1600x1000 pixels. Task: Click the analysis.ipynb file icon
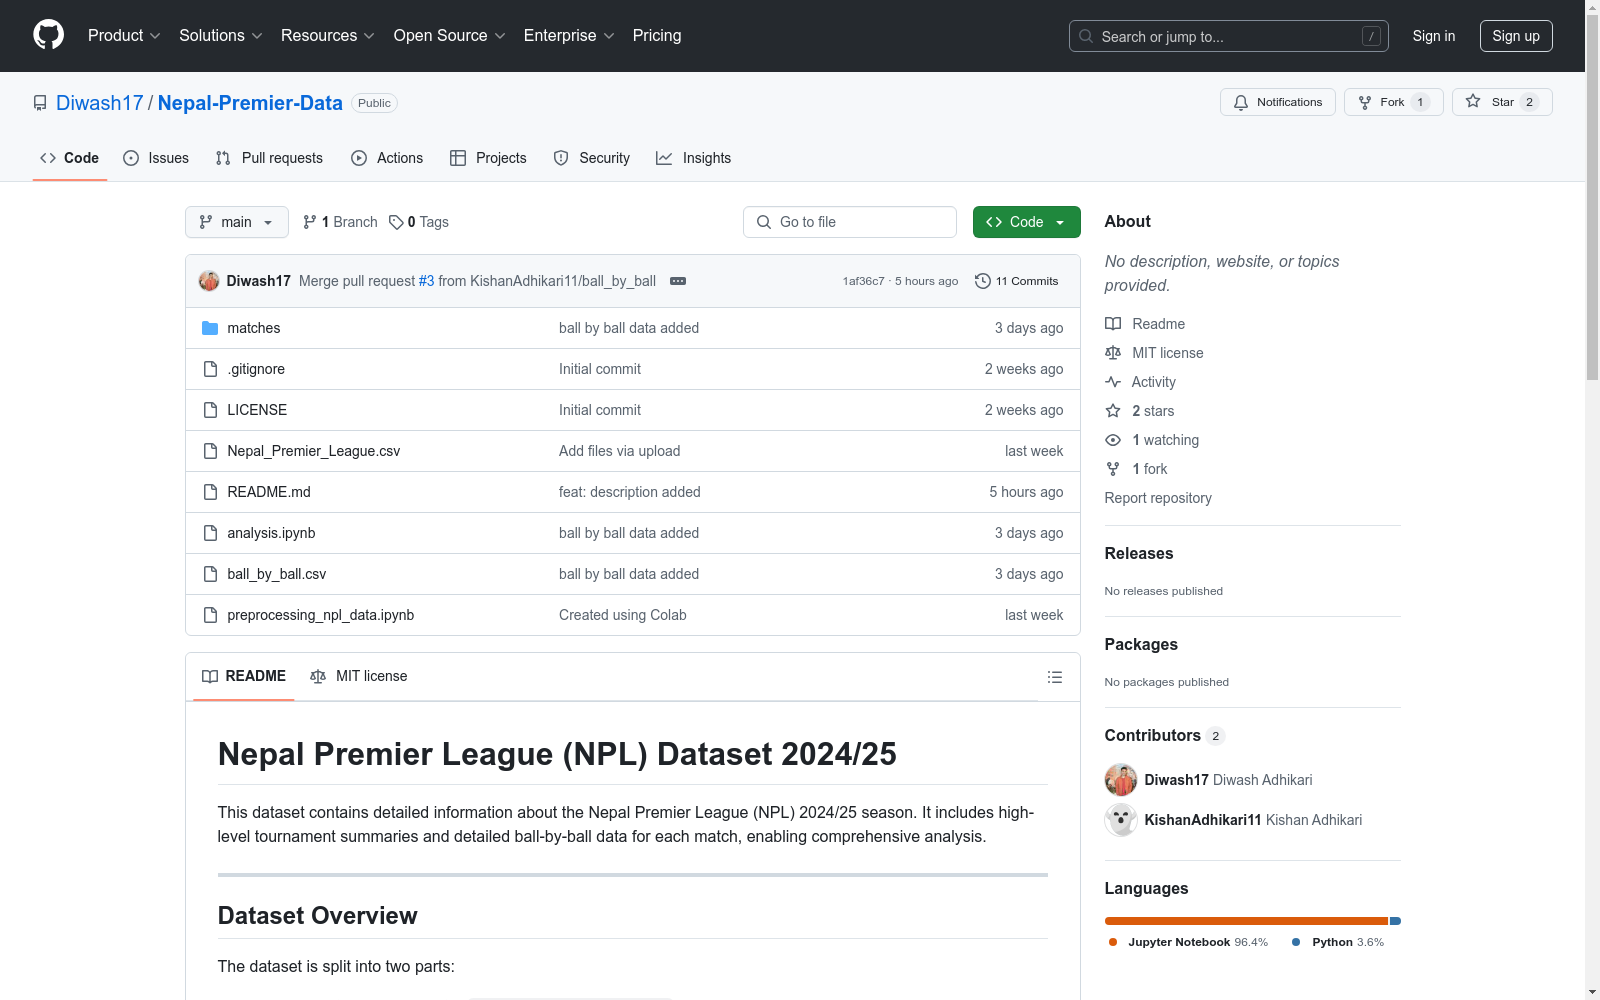click(210, 533)
